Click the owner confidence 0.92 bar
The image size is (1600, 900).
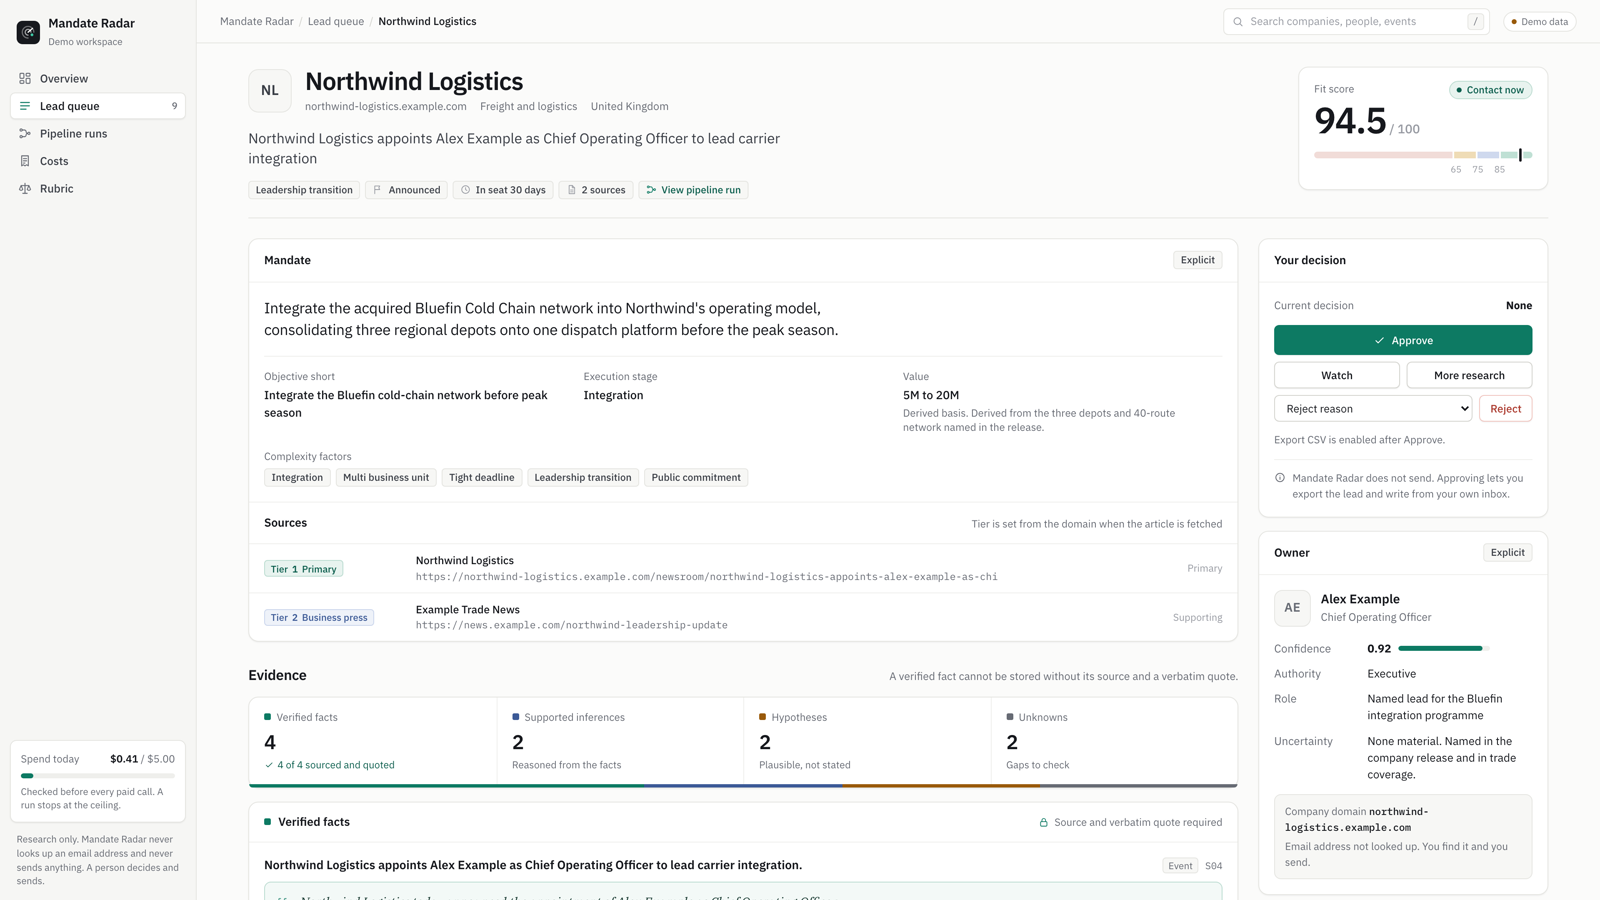tap(1443, 649)
